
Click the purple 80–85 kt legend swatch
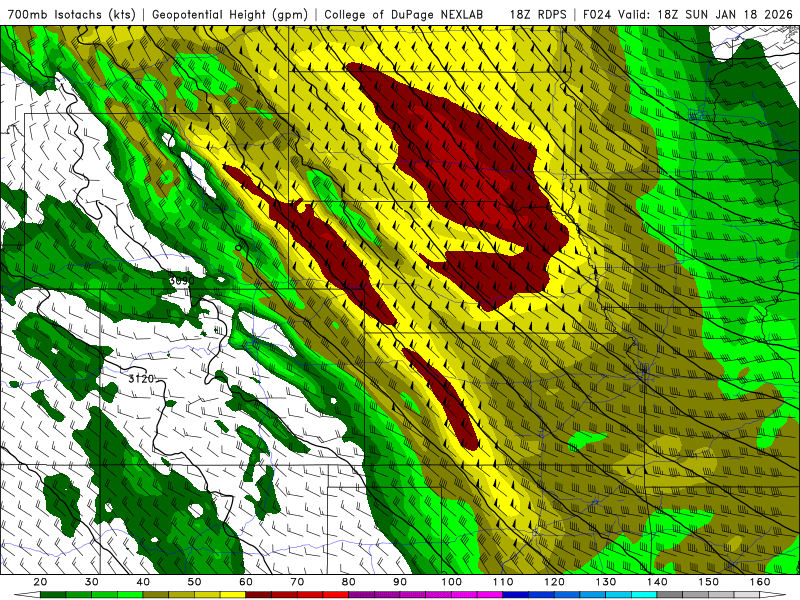(361, 595)
